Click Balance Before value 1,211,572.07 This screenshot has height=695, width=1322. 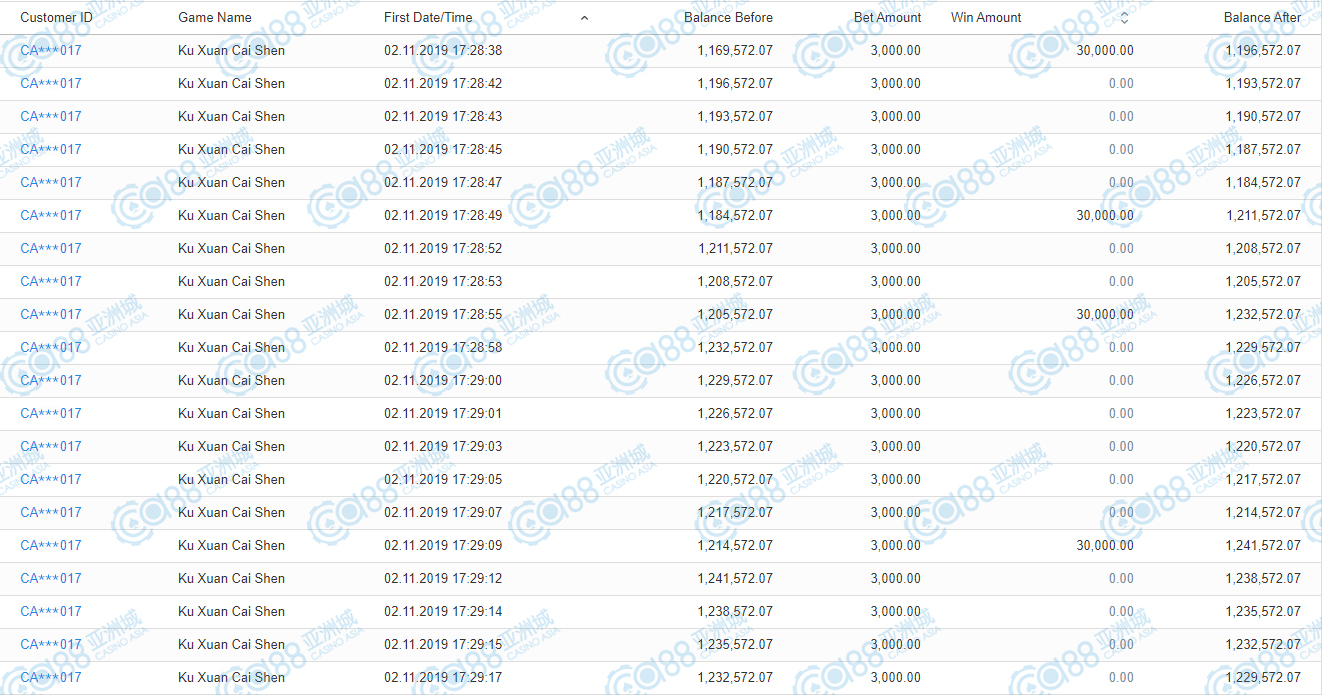(x=735, y=248)
